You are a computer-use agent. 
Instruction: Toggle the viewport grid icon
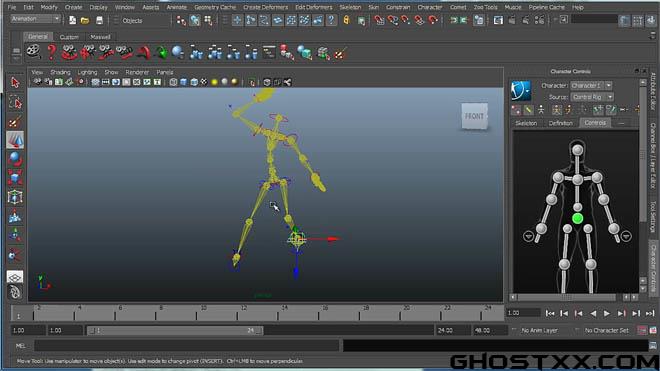click(96, 82)
